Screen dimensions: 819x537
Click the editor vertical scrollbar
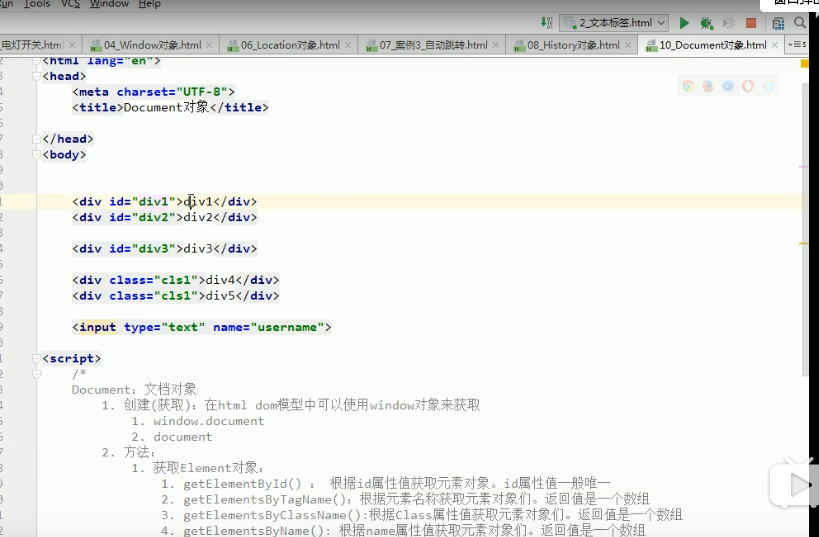click(805, 230)
